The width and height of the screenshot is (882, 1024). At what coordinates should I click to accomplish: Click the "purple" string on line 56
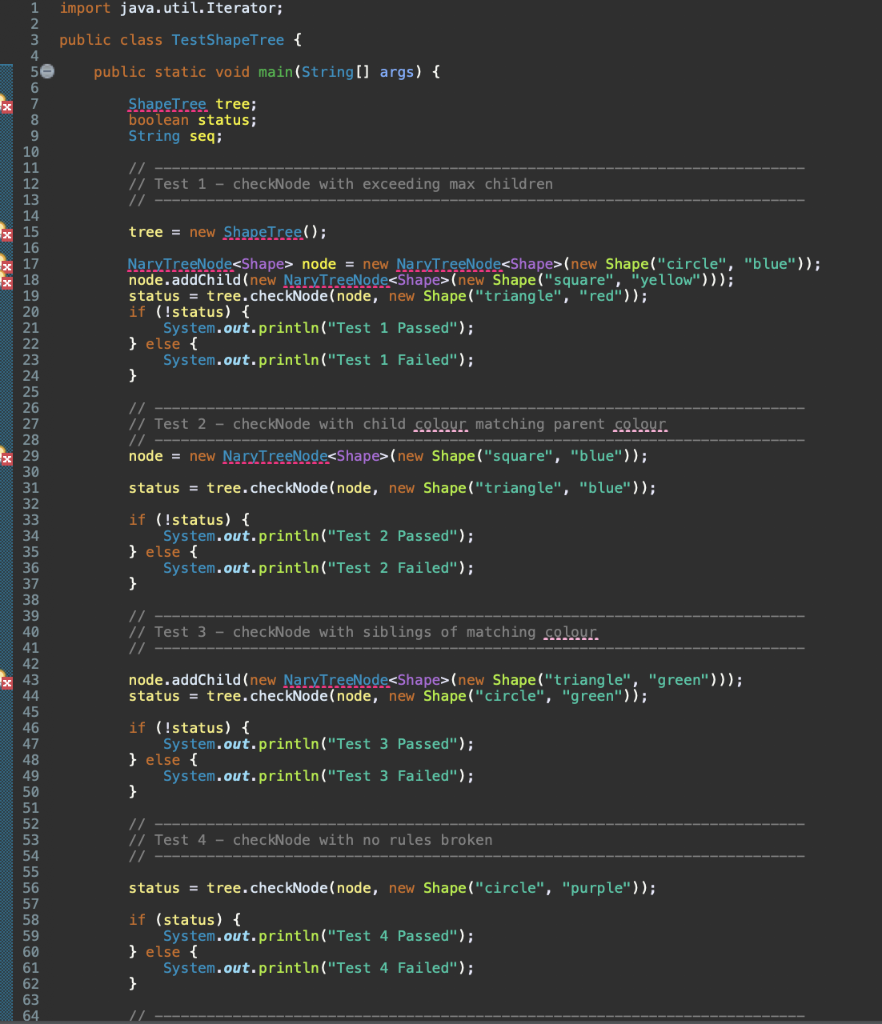tap(596, 888)
